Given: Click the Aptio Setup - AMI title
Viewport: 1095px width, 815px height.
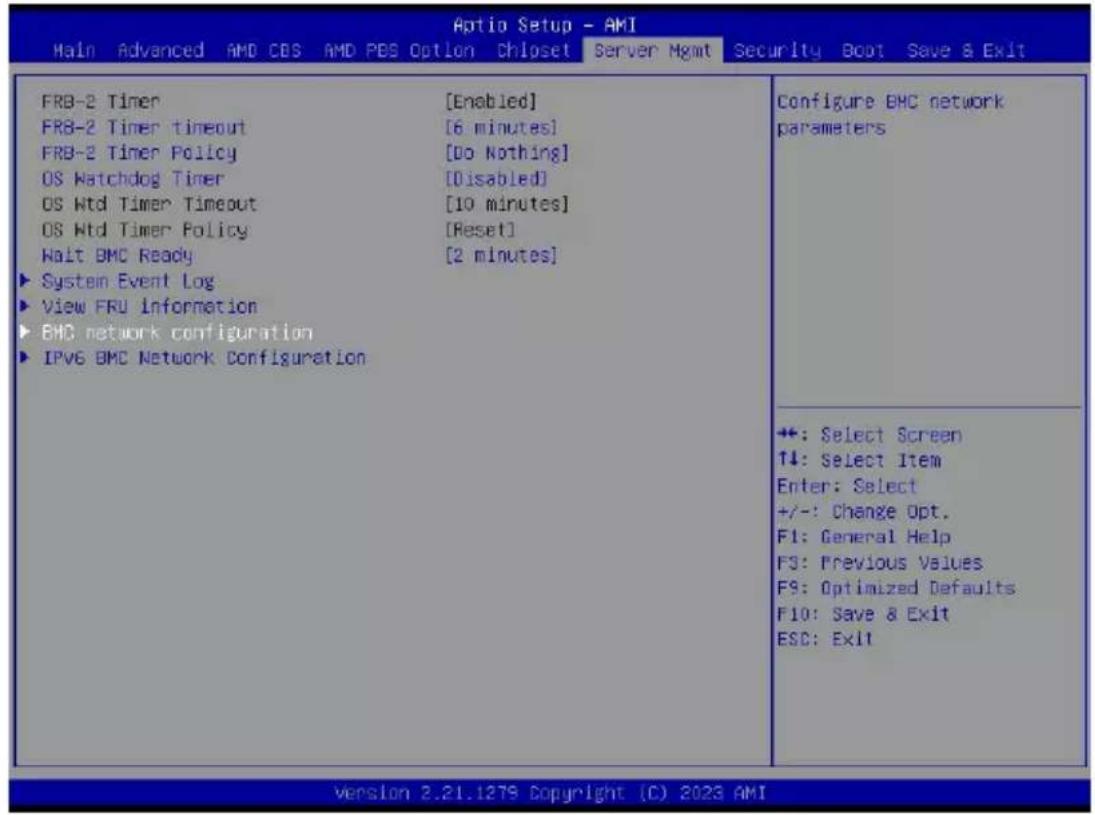Looking at the screenshot, I should (545, 26).
